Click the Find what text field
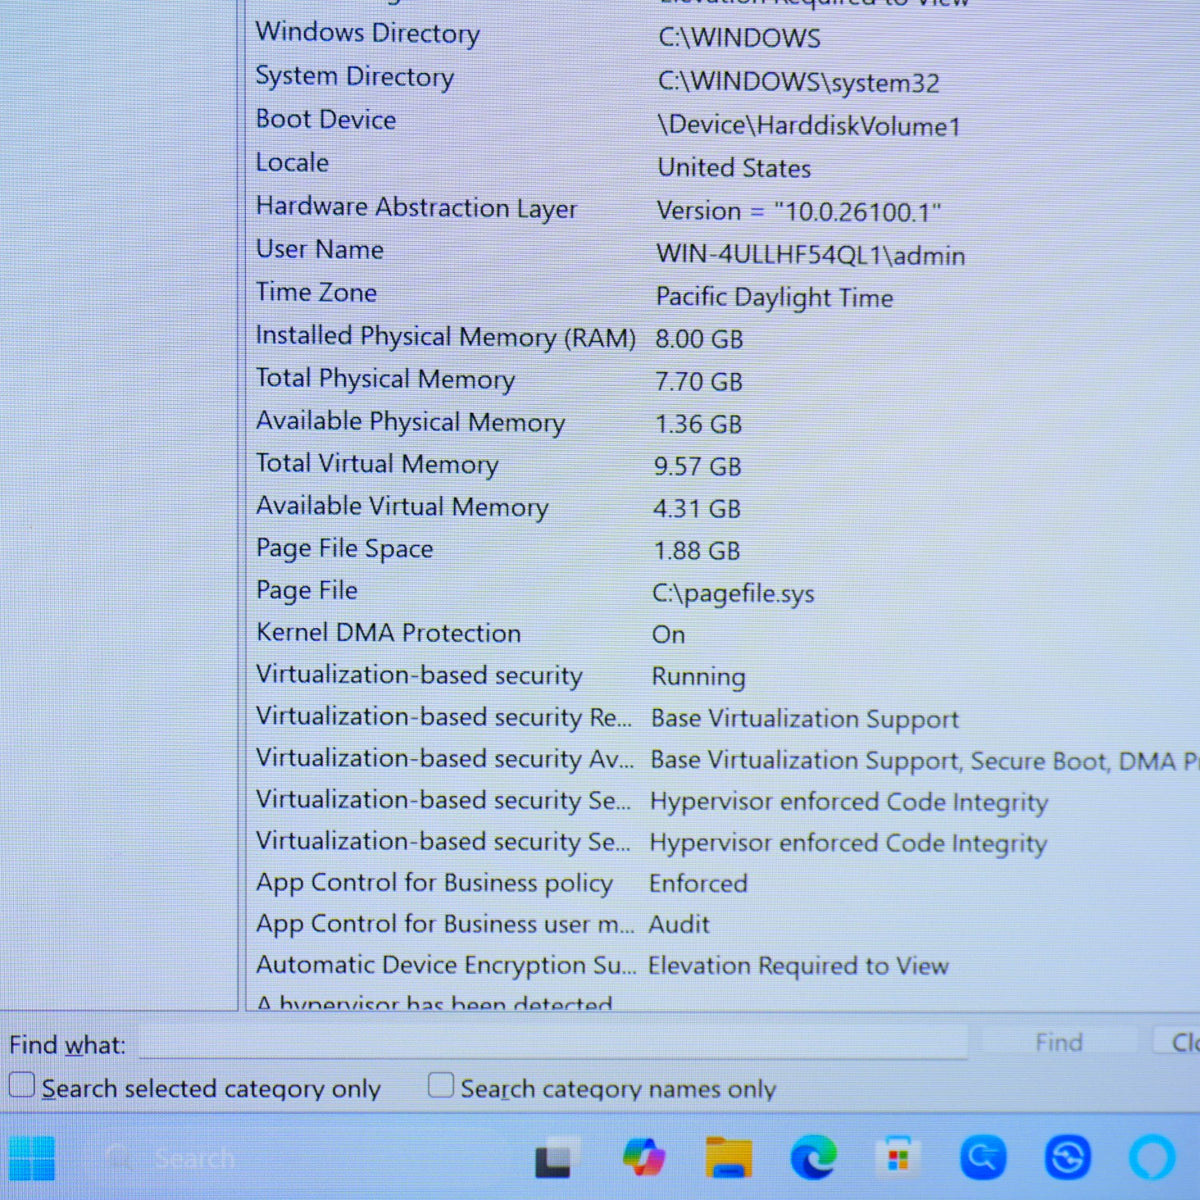 (x=553, y=1042)
